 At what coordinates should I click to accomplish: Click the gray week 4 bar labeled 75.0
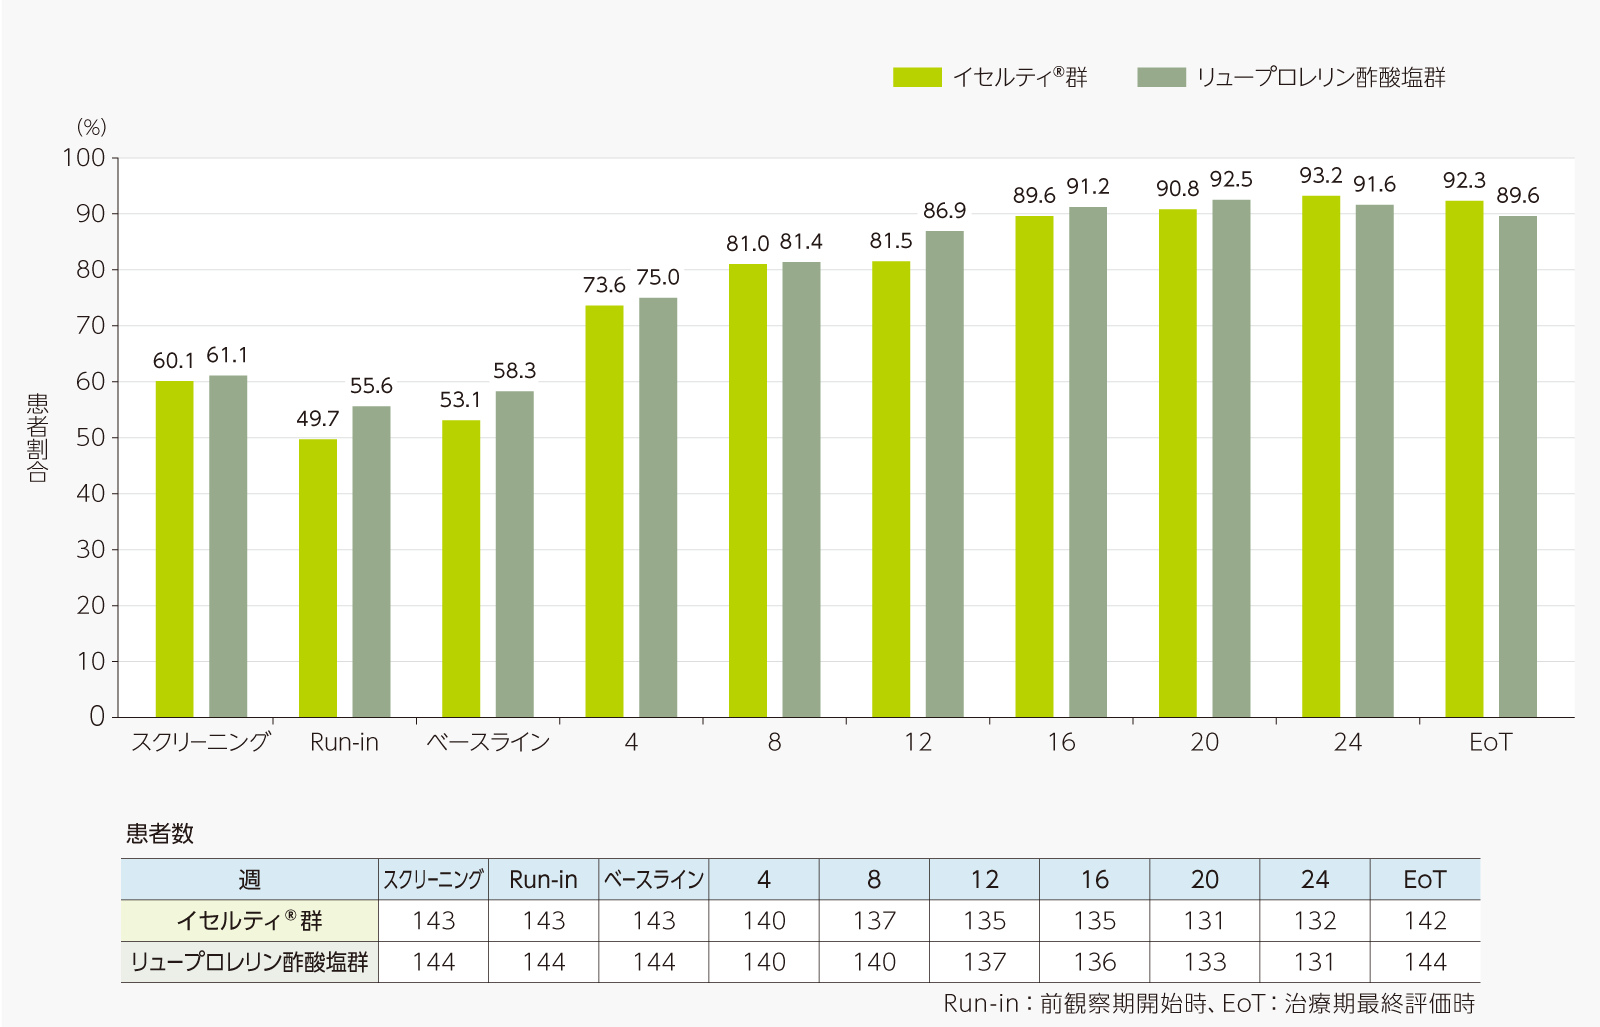[x=658, y=507]
